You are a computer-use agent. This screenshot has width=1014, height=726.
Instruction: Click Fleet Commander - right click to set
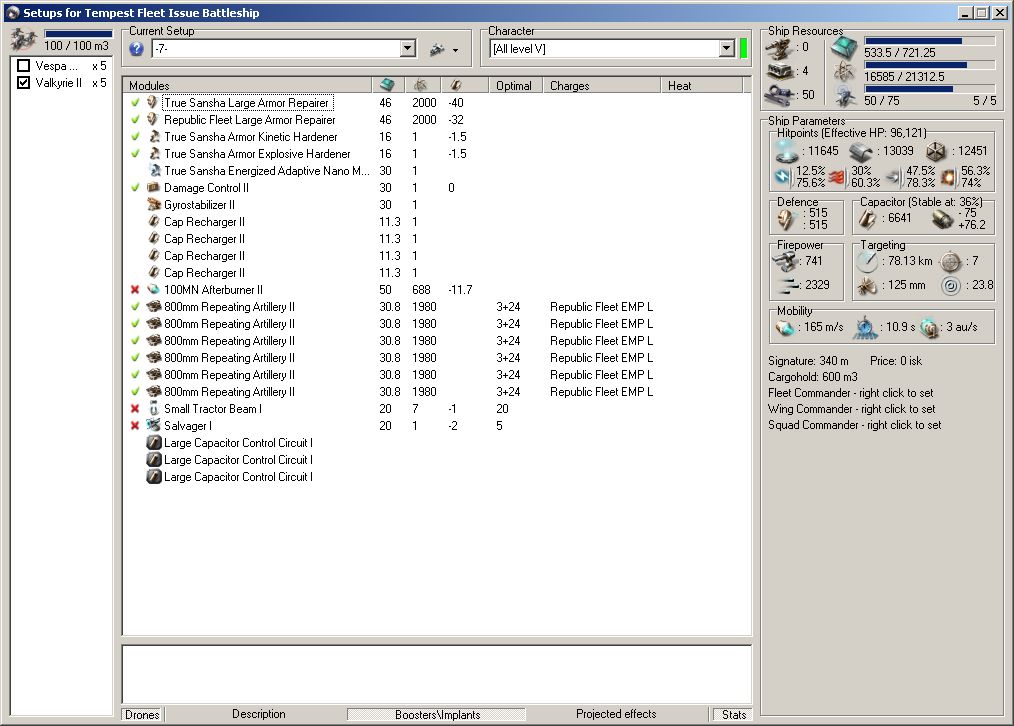pyautogui.click(x=851, y=393)
